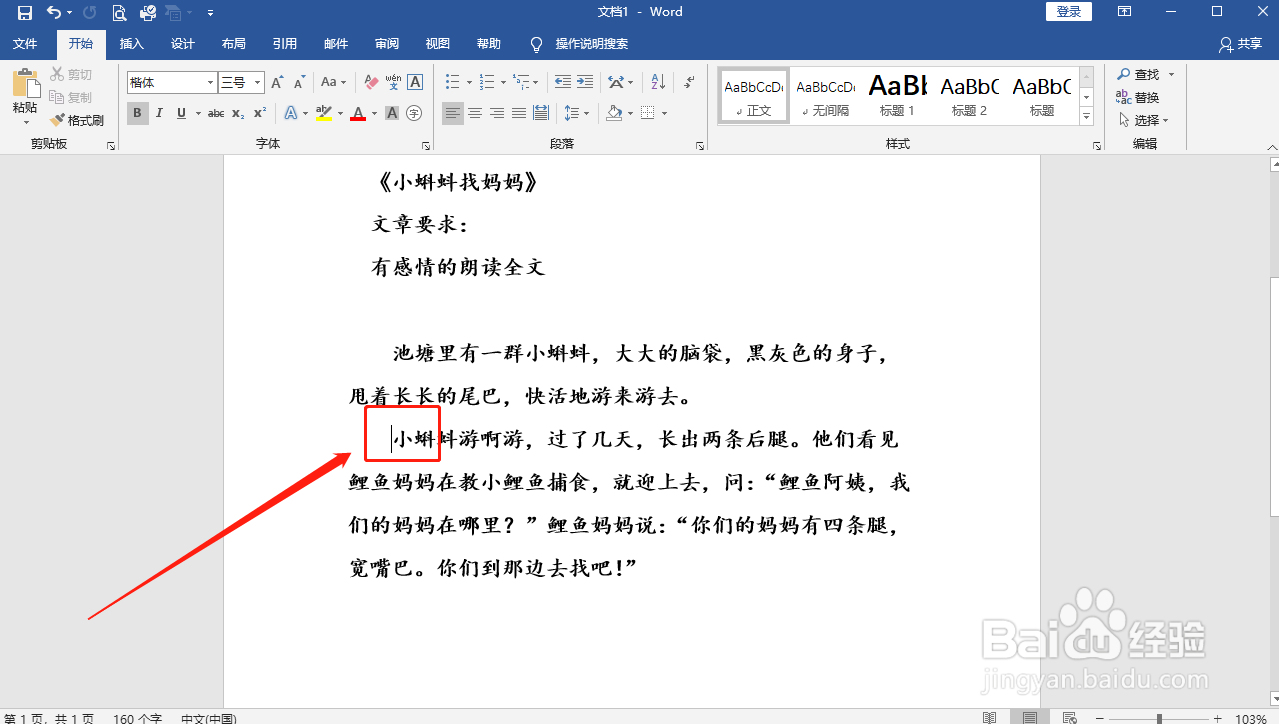Click the 操作说明搜索 search box

591,44
